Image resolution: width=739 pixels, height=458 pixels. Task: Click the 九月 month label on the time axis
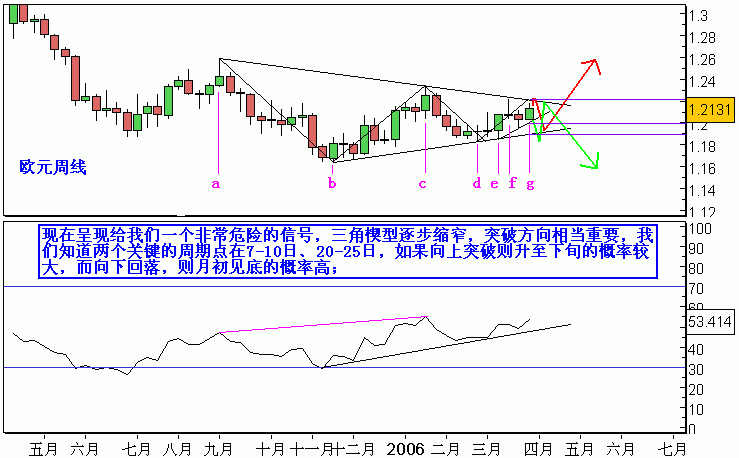tap(219, 449)
